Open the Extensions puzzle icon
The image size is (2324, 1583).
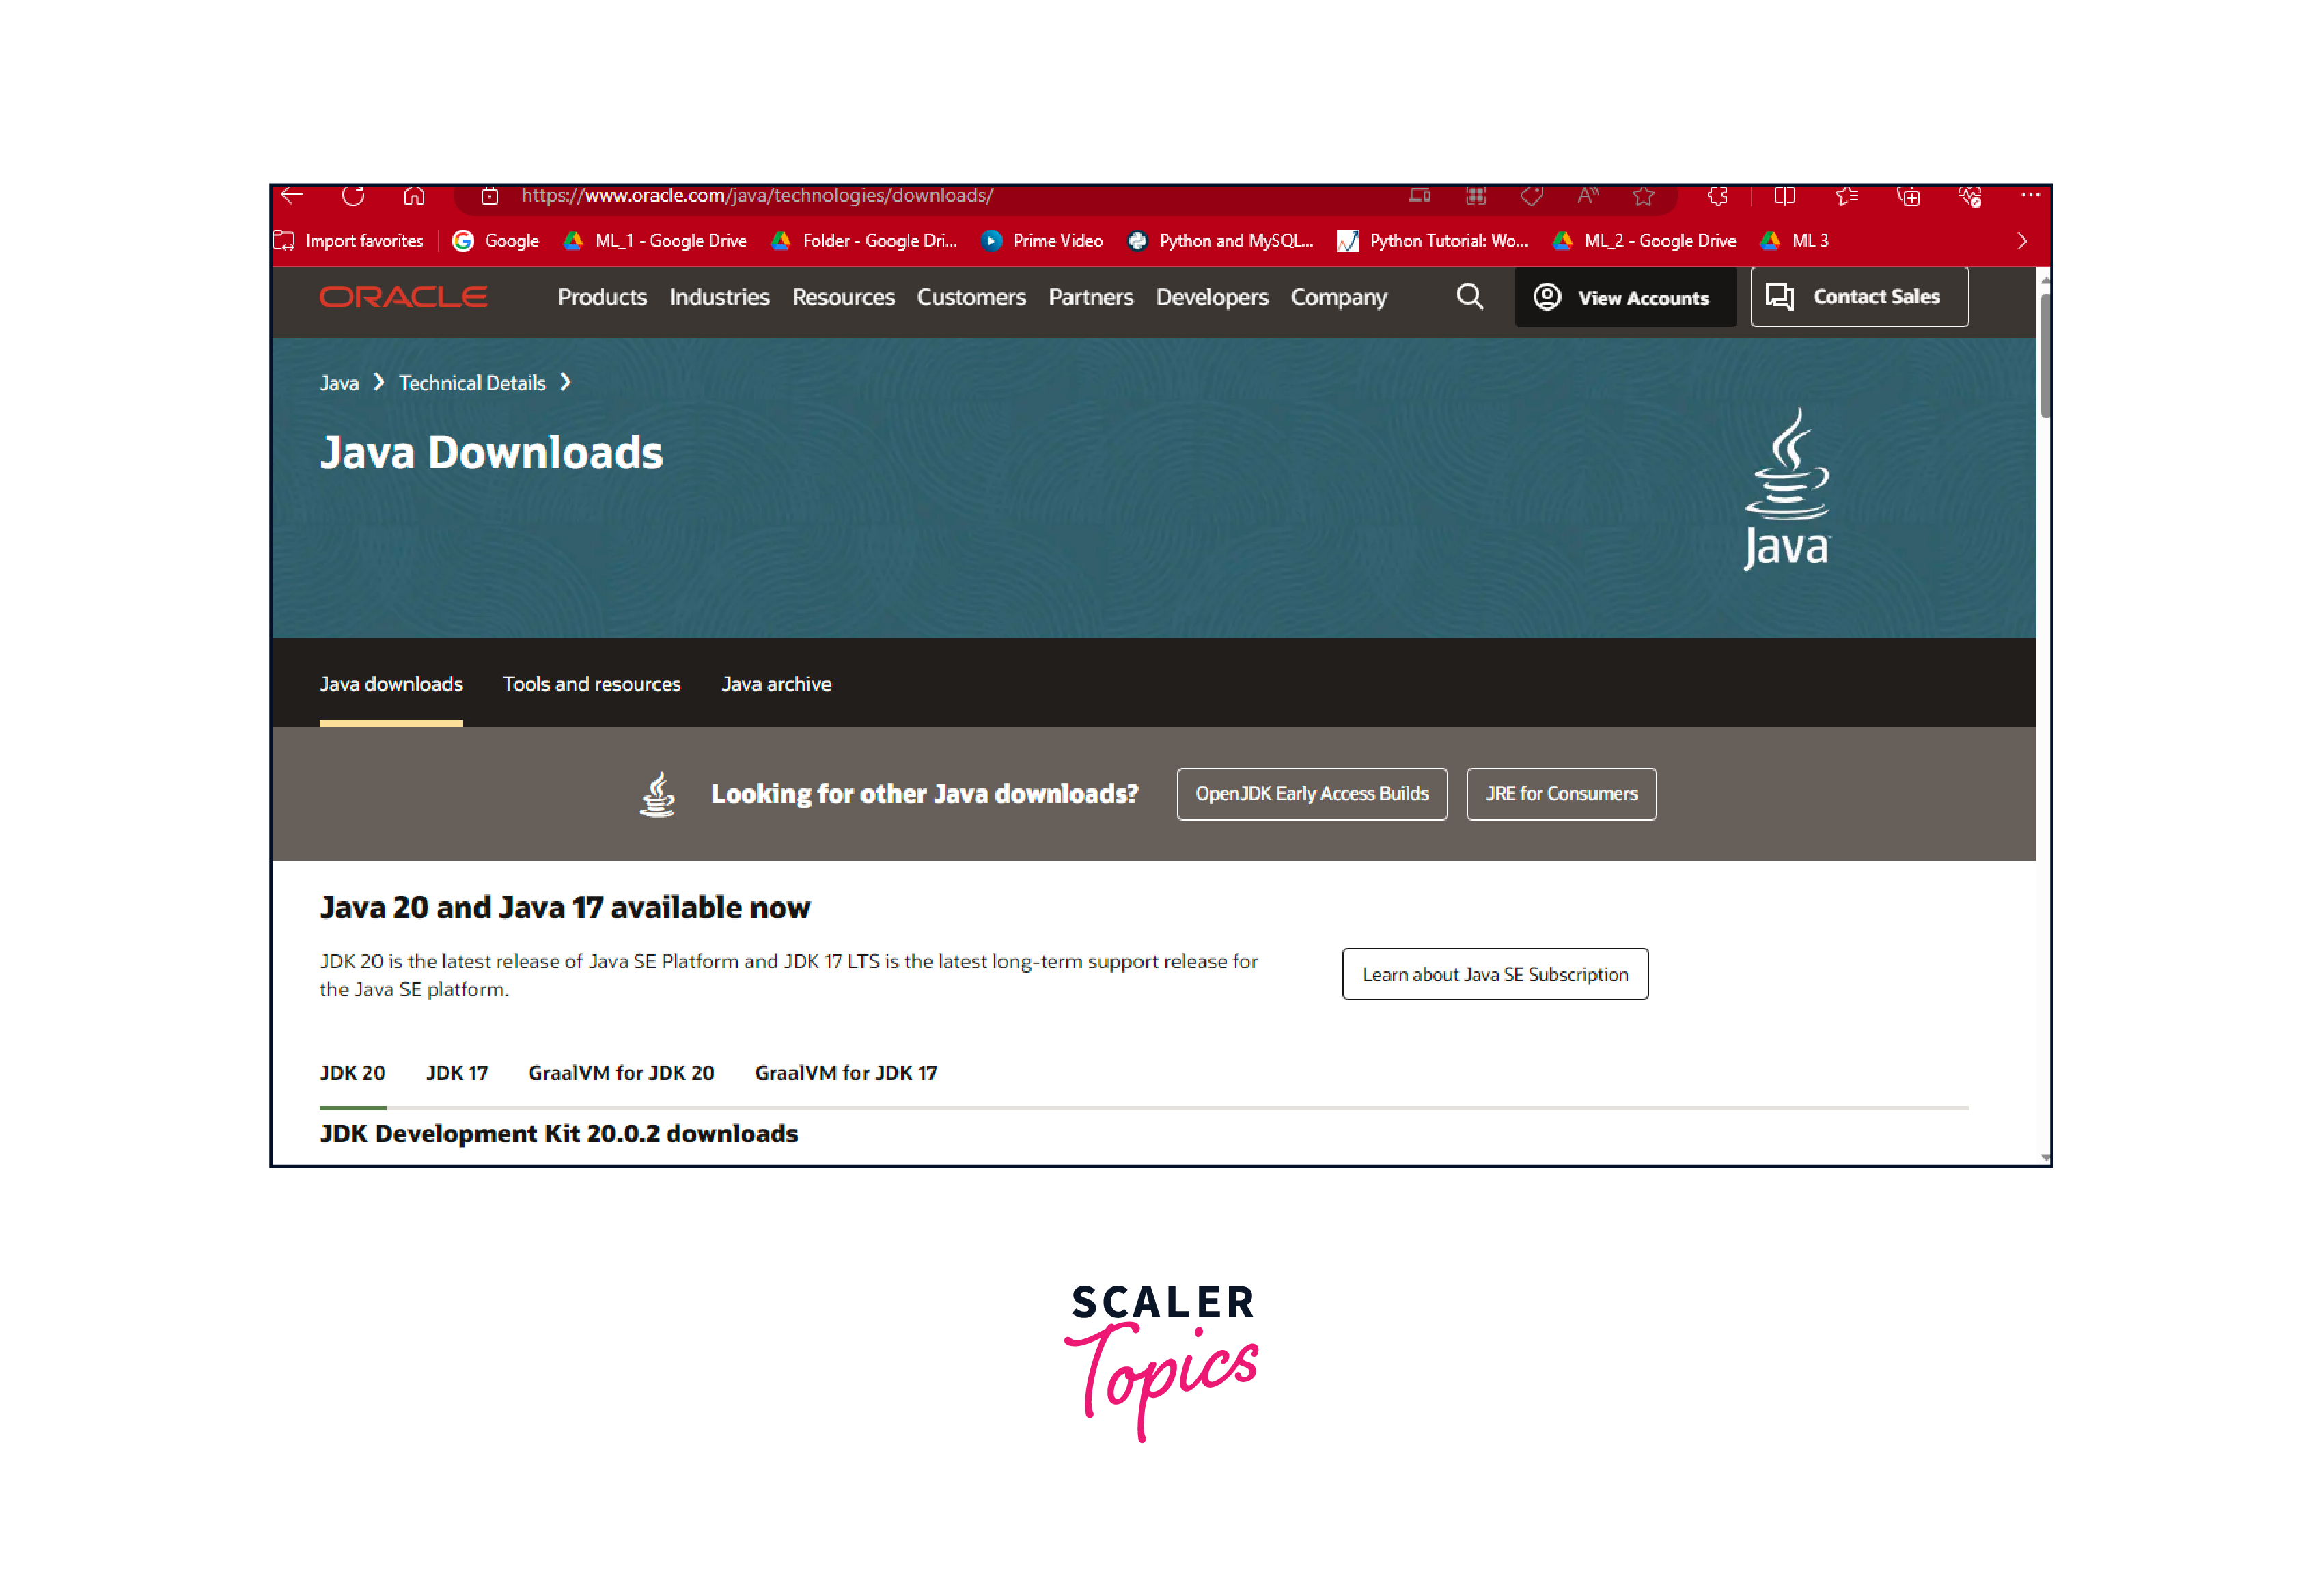(1718, 196)
